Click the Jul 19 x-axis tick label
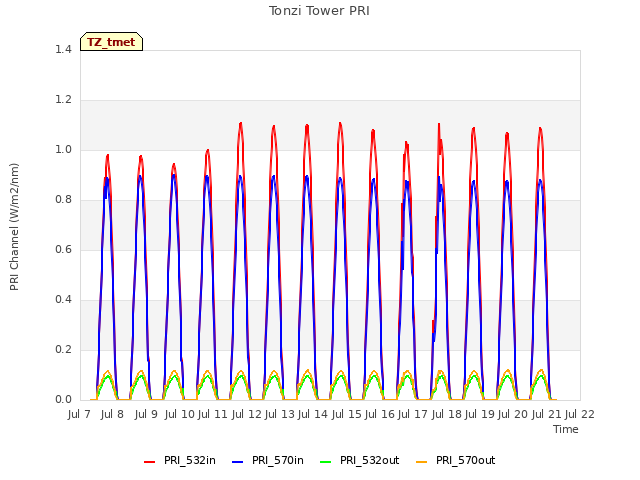Screen dimensions: 640x480 pyautogui.click(x=480, y=414)
